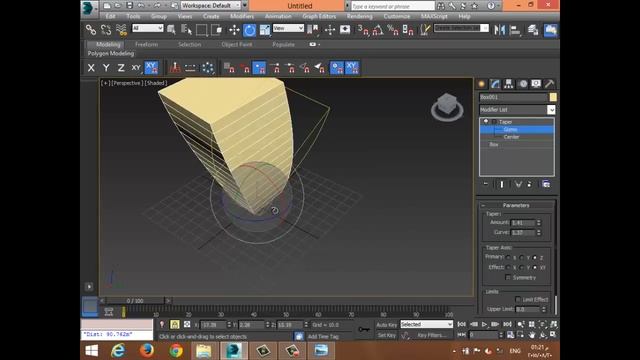640x360 pixels.
Task: Toggle the Angle Snap icon
Action: (378, 30)
